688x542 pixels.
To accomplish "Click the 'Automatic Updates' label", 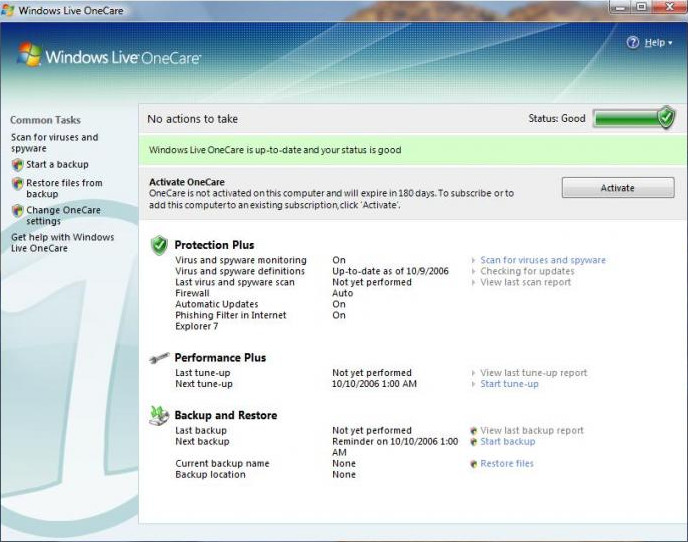I will pyautogui.click(x=217, y=304).
